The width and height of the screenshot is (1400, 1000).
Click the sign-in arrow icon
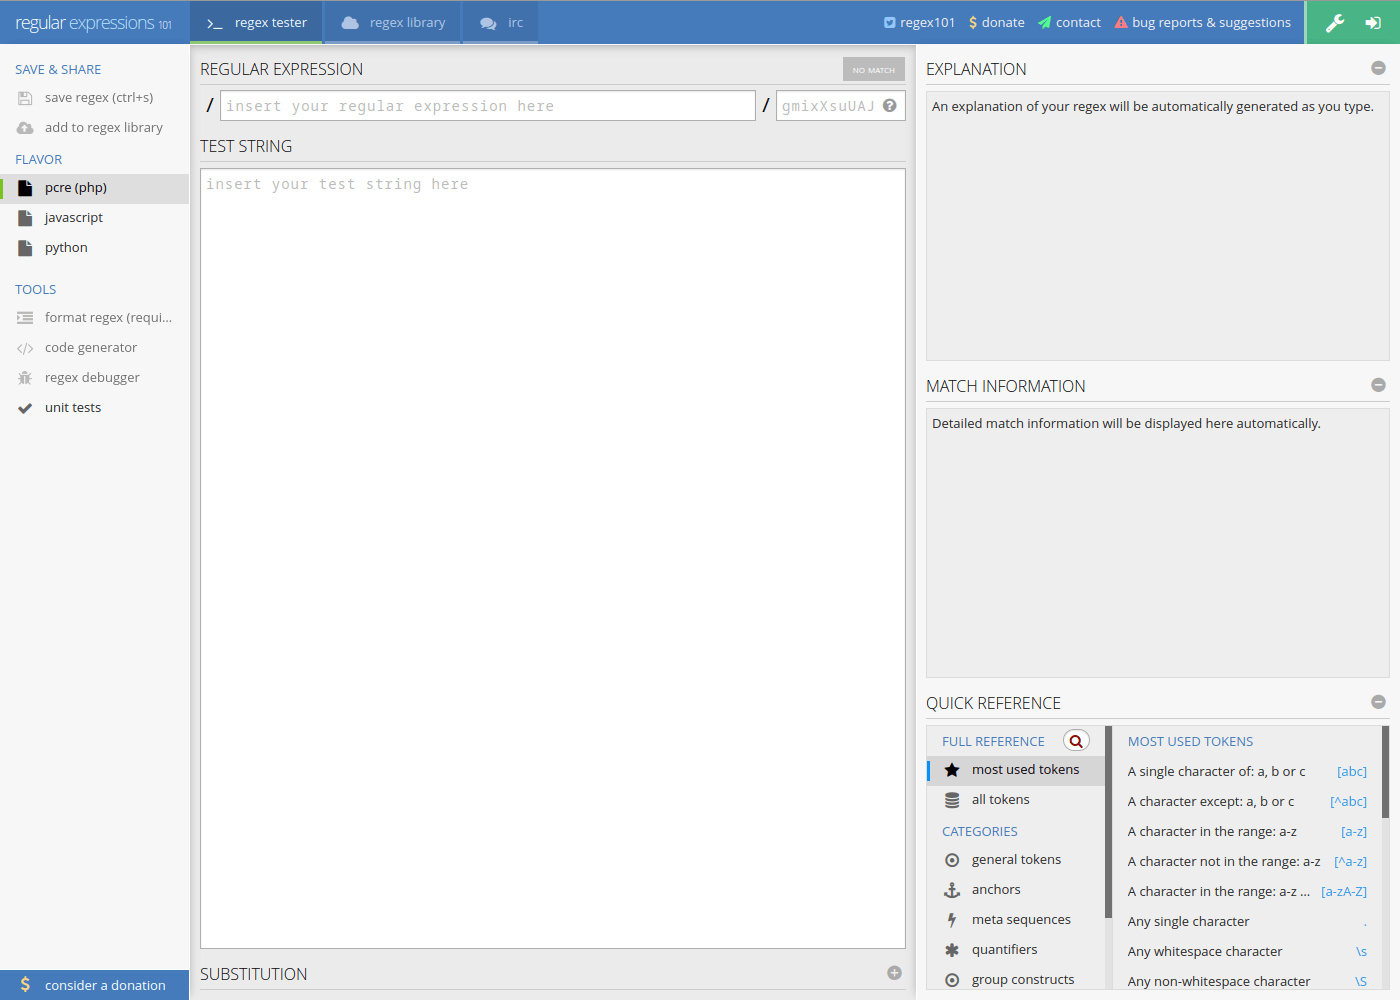click(1373, 21)
